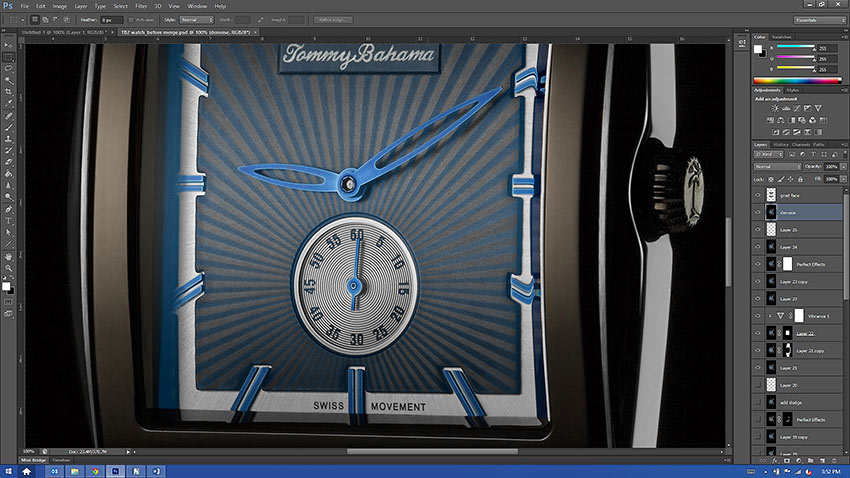Open the Fill slider dropdown arrow

(x=843, y=179)
